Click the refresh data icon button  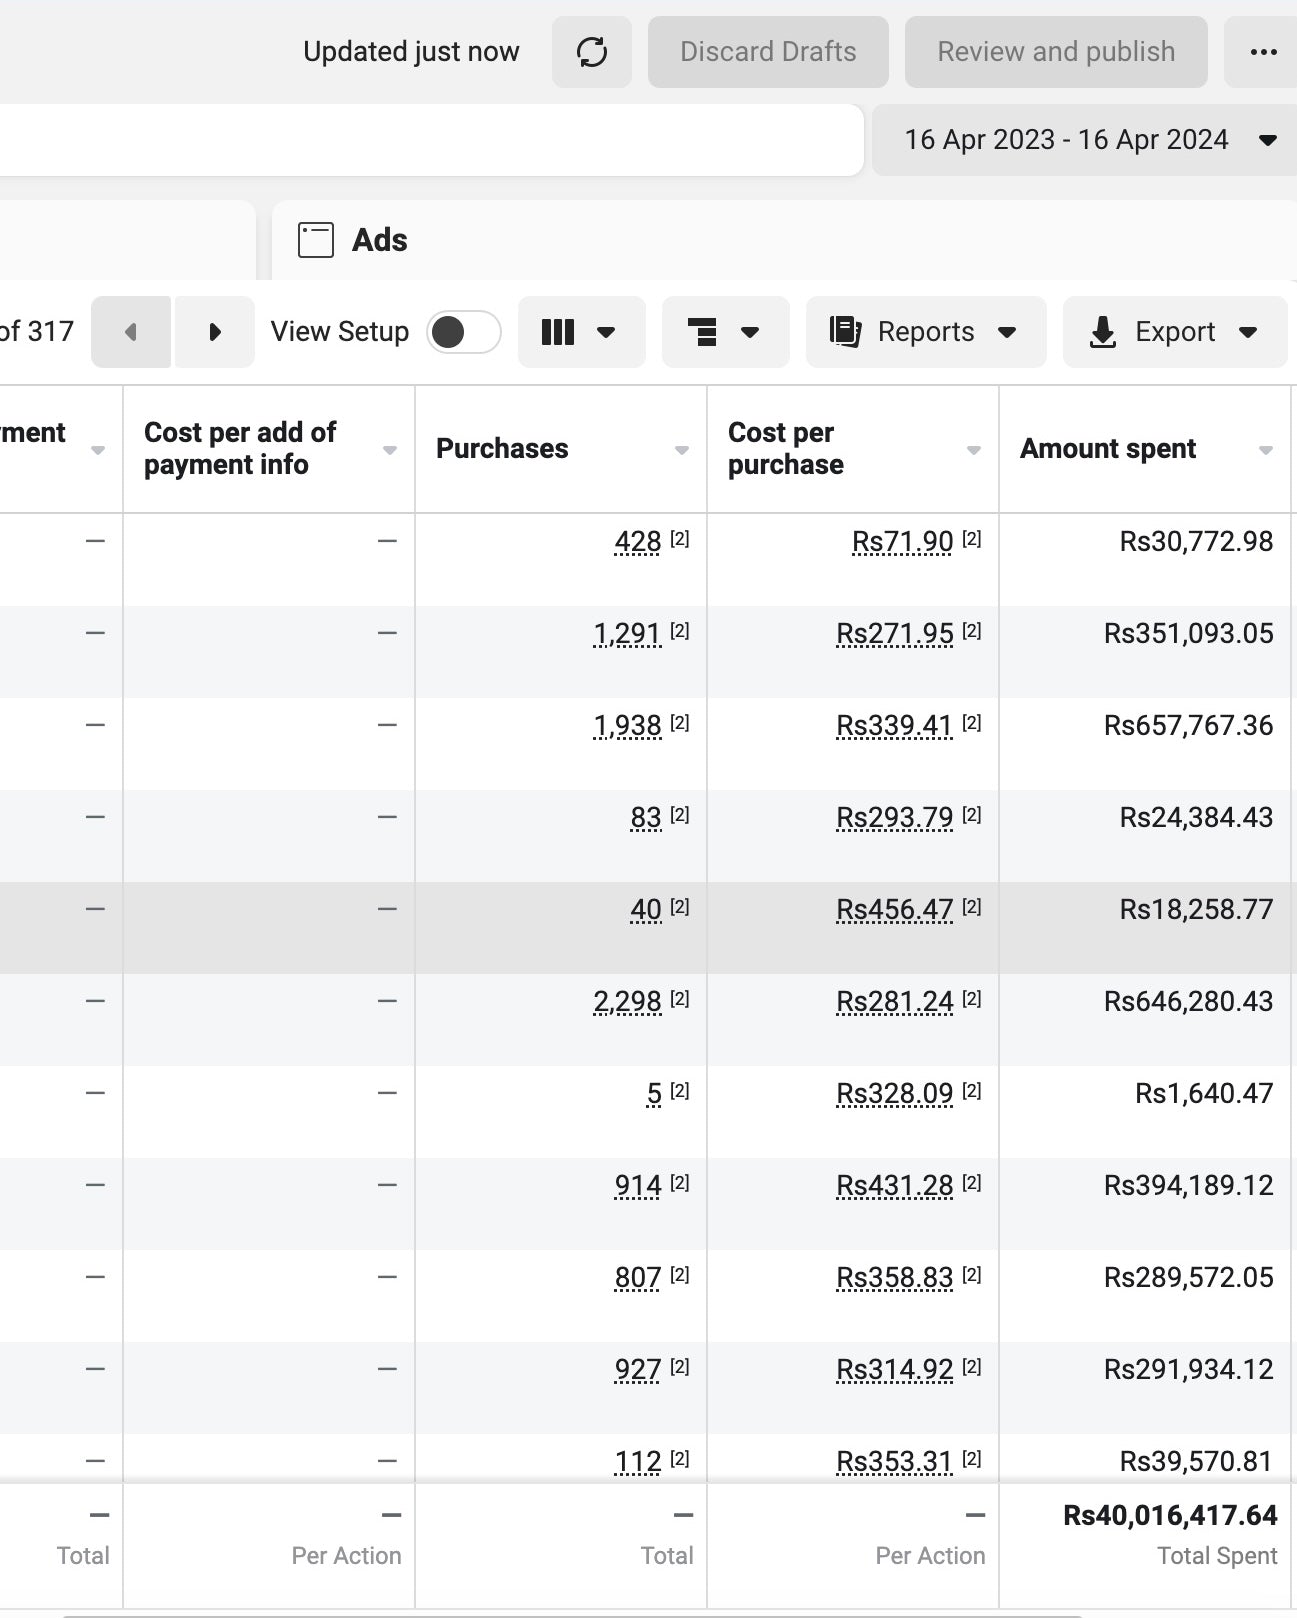click(x=592, y=52)
